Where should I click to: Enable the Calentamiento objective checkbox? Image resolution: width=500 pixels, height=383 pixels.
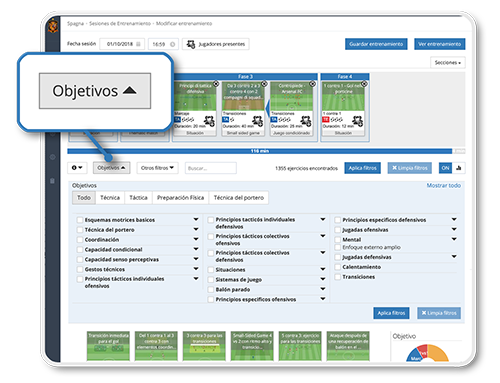point(338,267)
